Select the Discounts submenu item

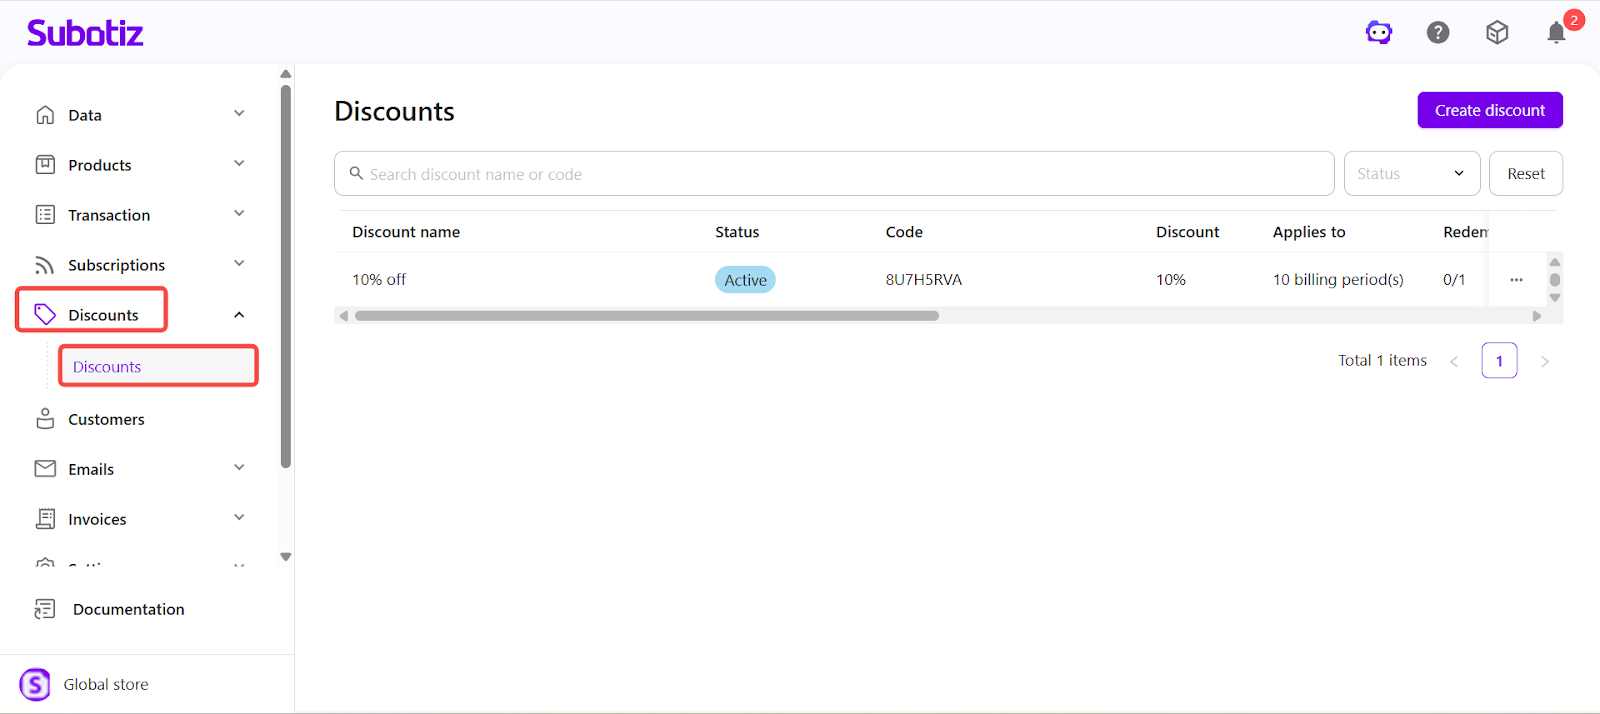click(x=107, y=367)
